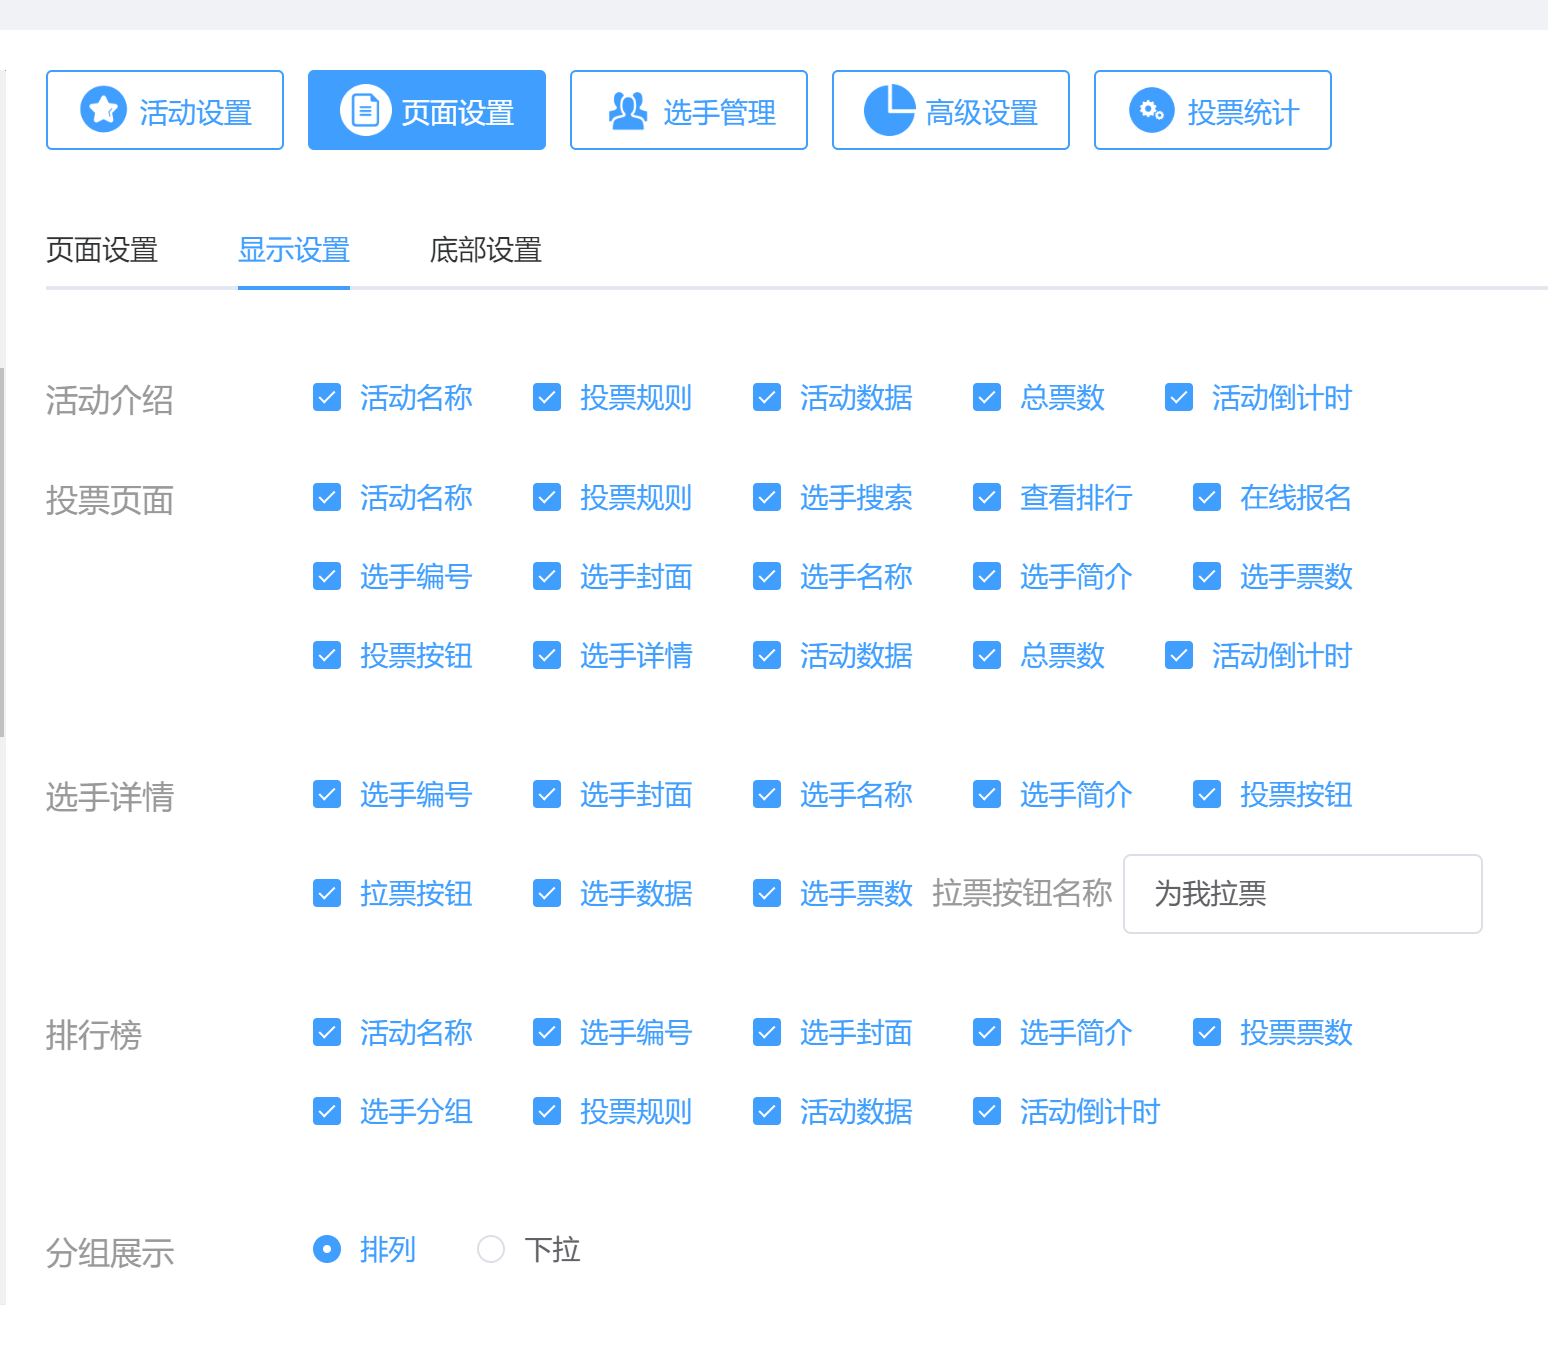1548x1368 pixels.
Task: Open the 活动设置 section
Action: (165, 110)
